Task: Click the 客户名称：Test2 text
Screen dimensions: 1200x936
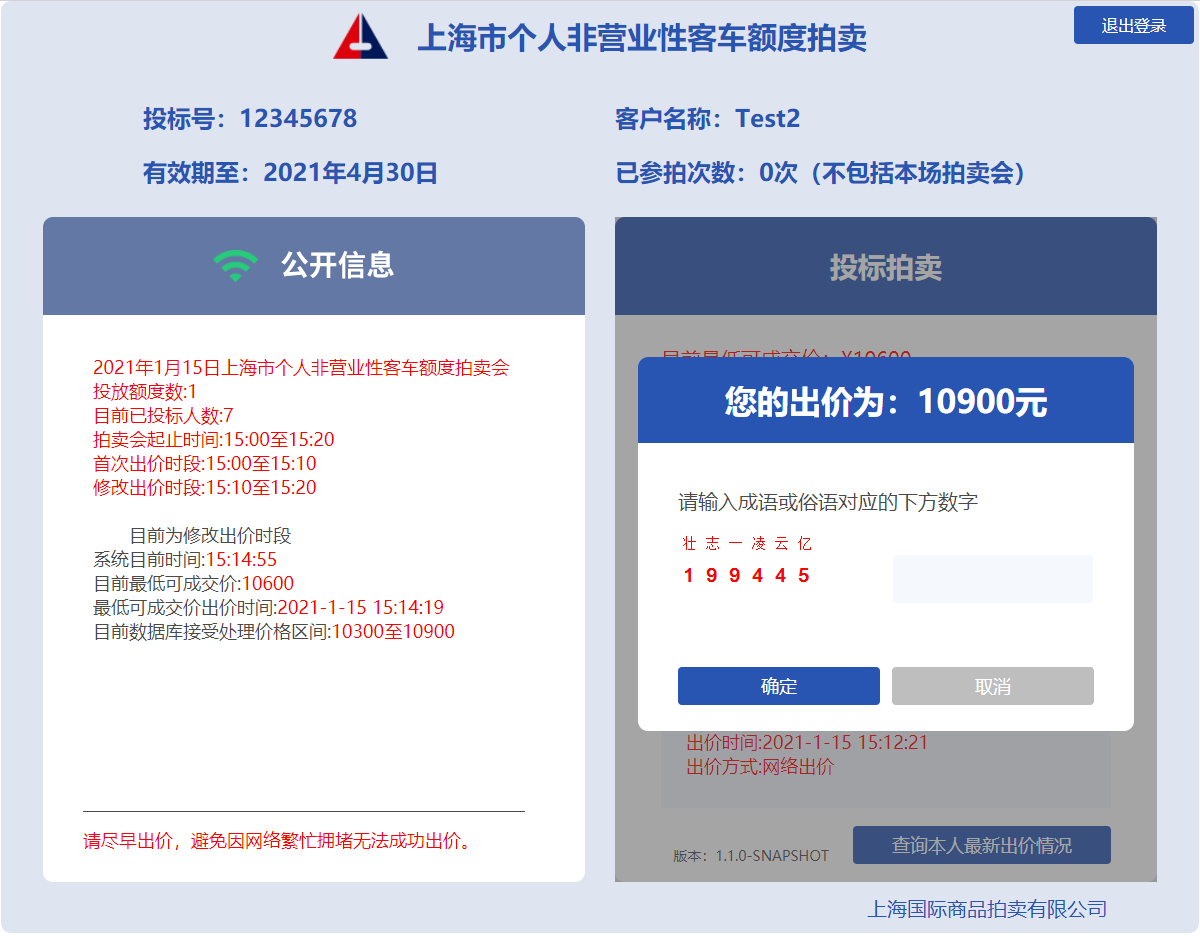Action: tap(708, 119)
